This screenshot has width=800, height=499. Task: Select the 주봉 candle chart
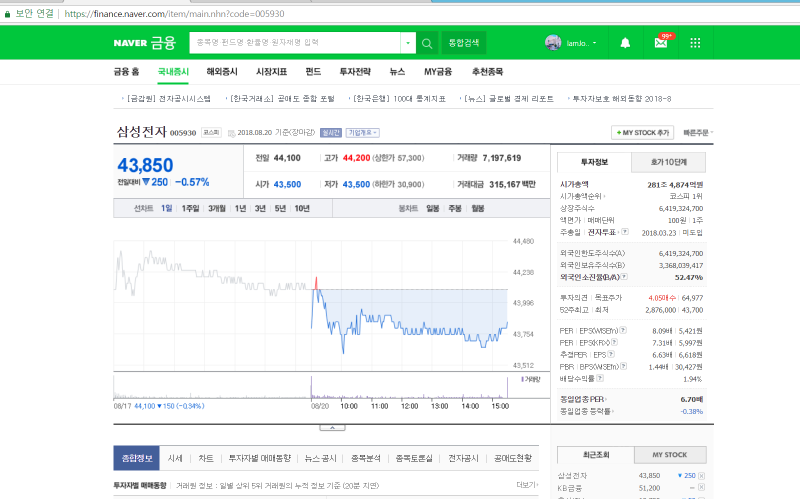[455, 208]
